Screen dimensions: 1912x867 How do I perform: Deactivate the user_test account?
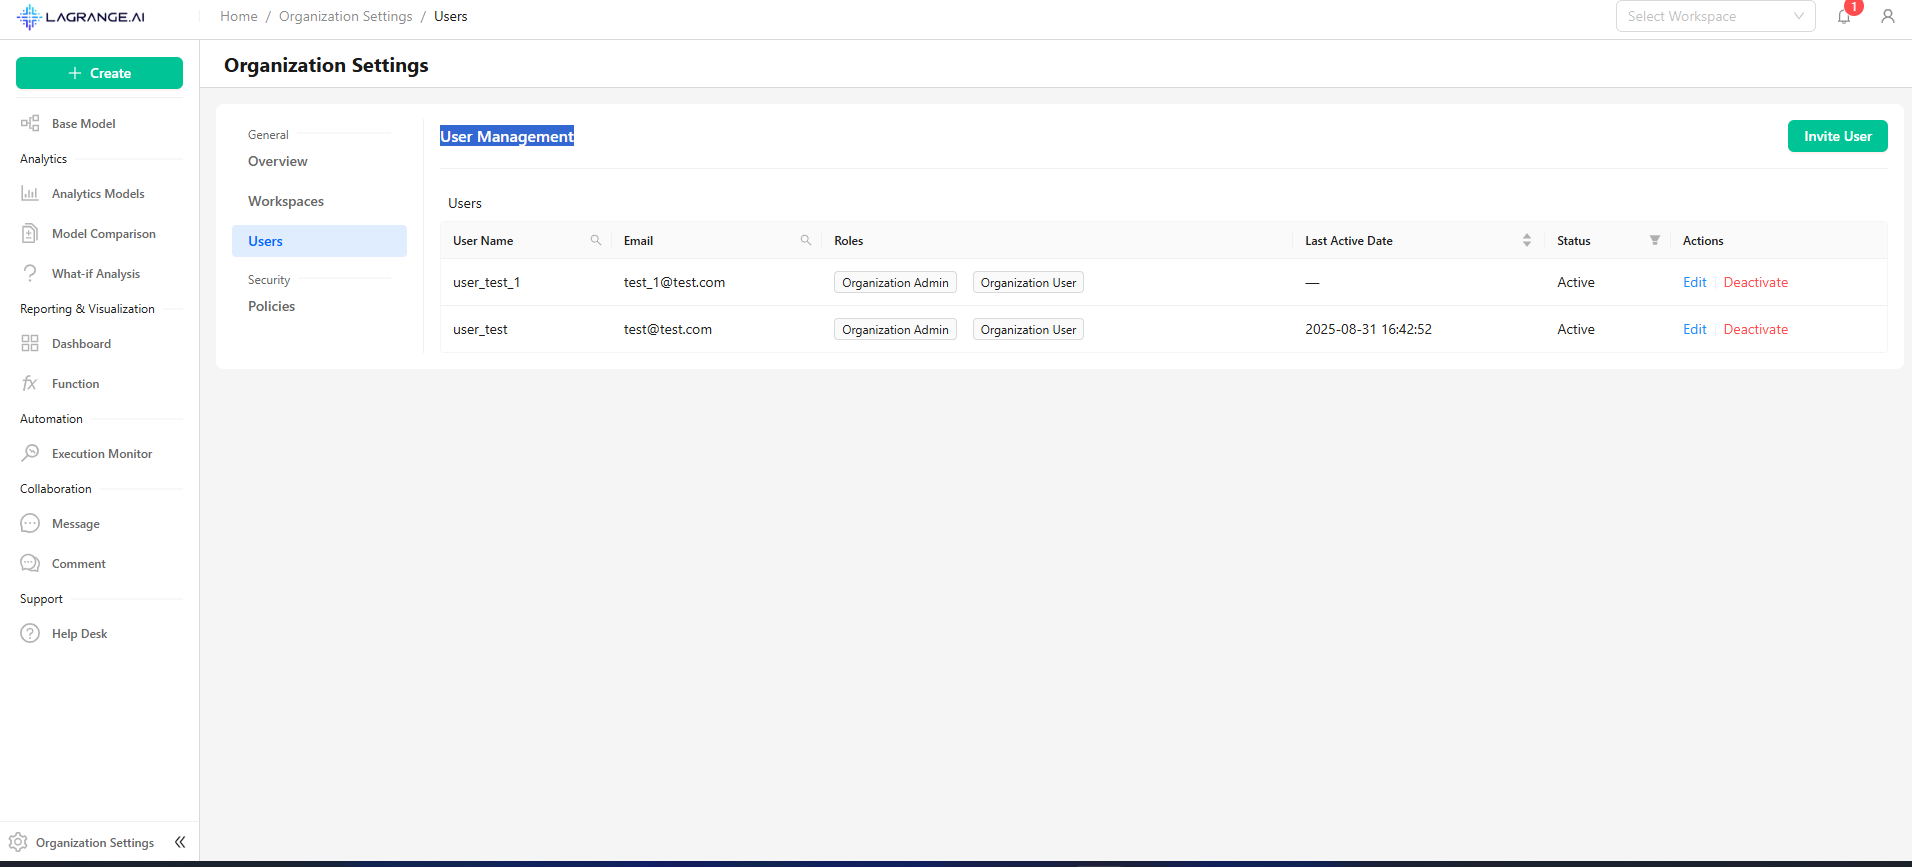1755,329
